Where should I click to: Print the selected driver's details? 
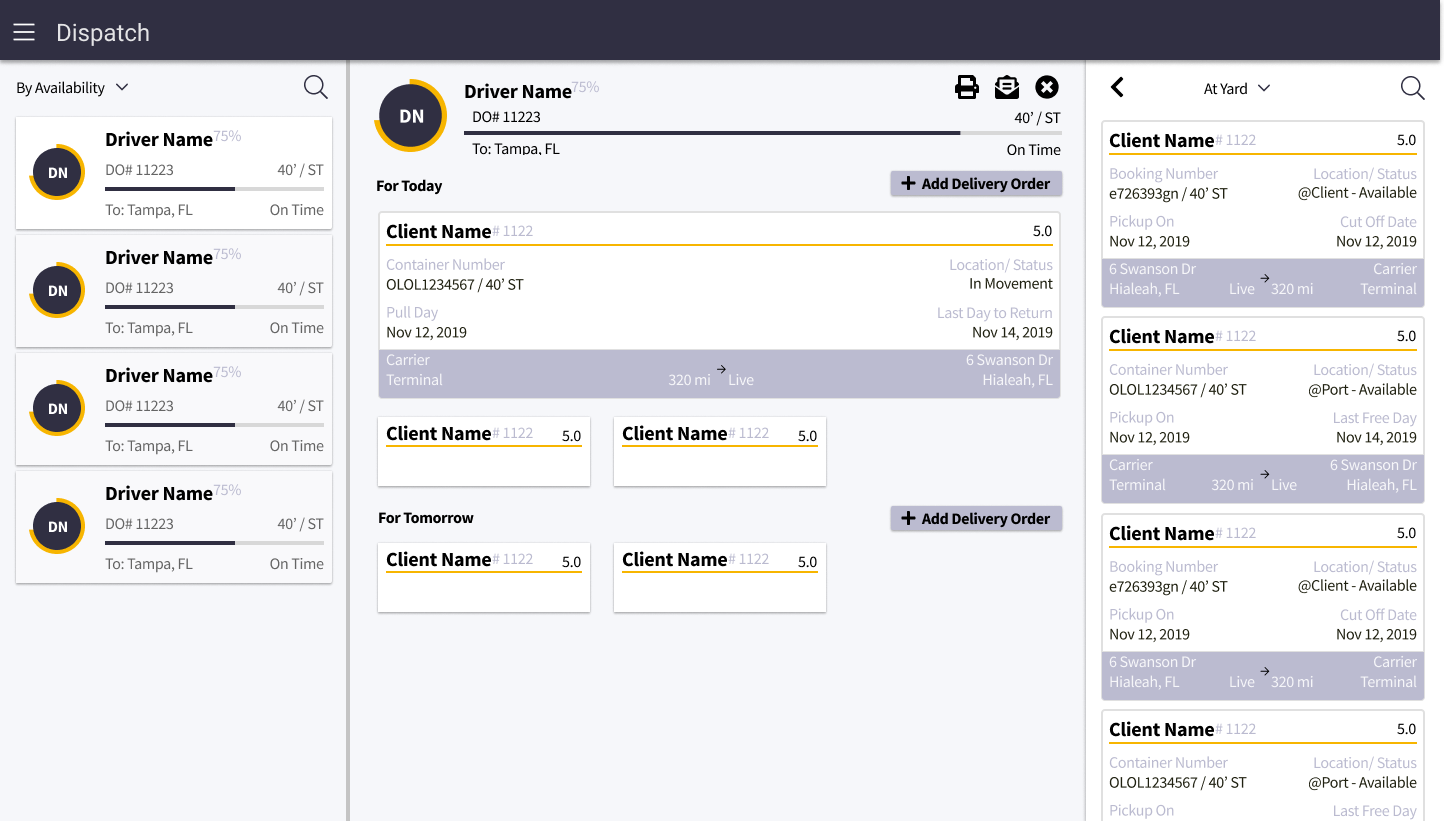coord(967,87)
